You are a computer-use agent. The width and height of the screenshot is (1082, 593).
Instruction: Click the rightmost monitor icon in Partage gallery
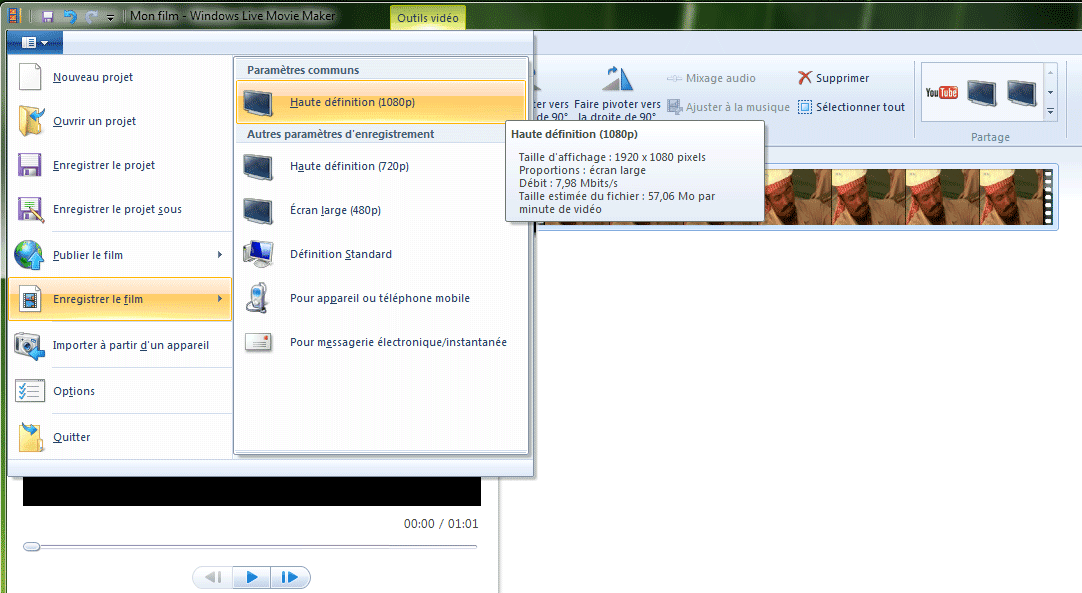pyautogui.click(x=1022, y=93)
